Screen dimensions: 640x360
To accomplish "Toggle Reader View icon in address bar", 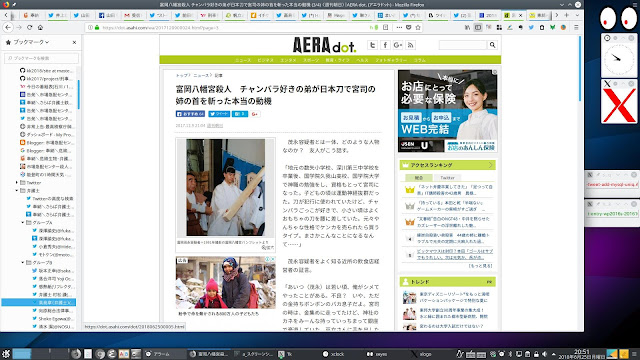I will 386,27.
